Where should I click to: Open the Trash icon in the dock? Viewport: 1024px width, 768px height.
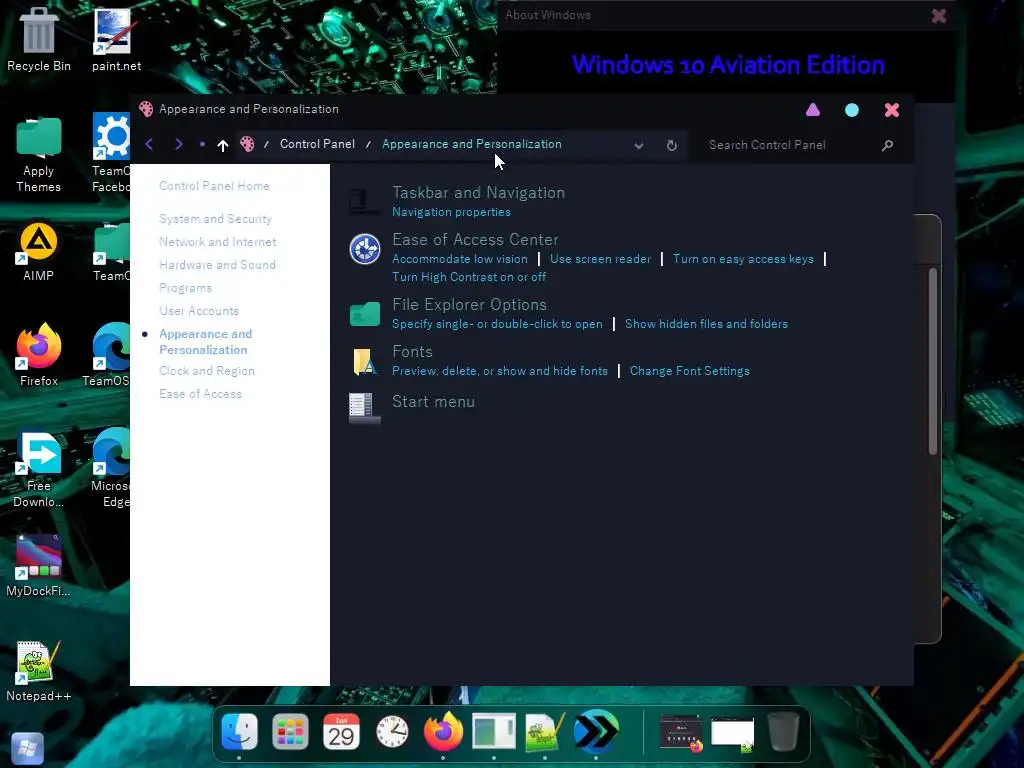[783, 731]
